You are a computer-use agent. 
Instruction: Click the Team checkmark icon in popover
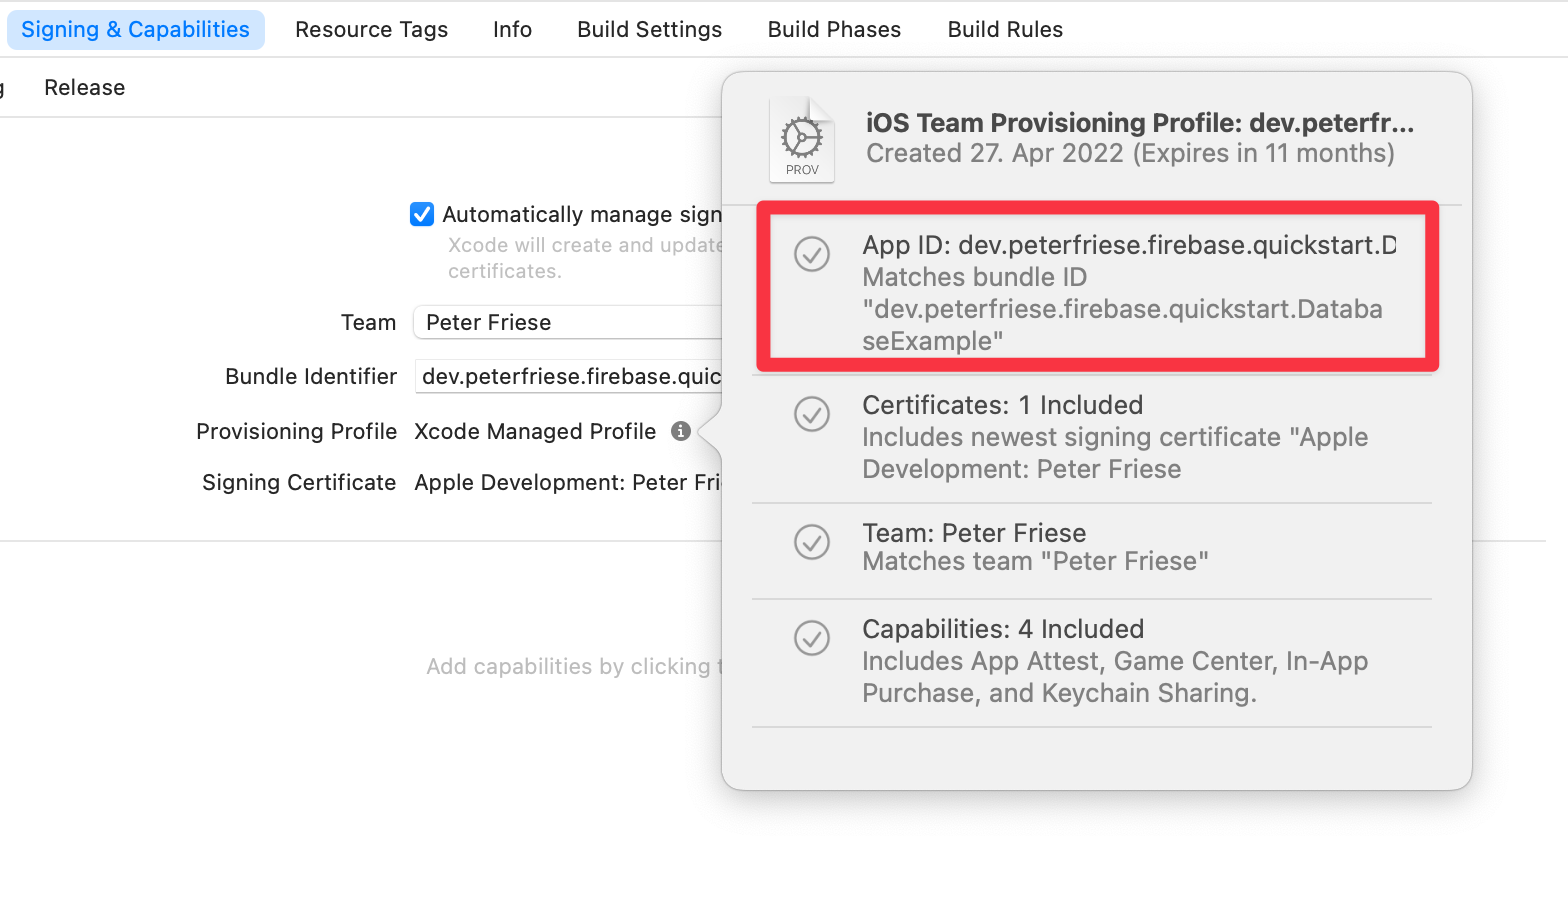tap(812, 542)
